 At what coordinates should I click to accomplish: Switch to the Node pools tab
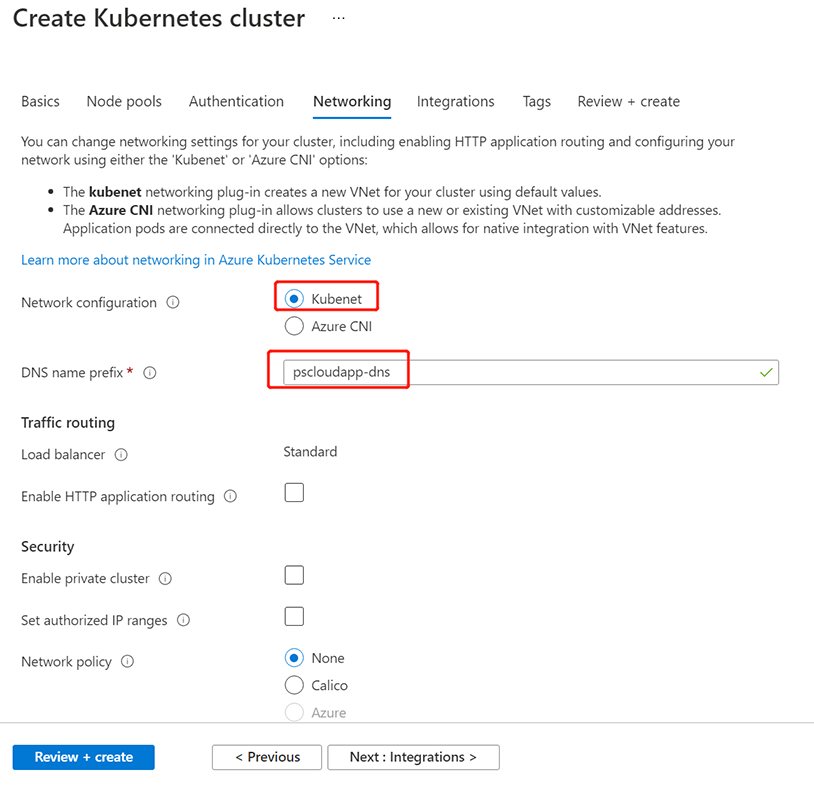click(x=124, y=101)
